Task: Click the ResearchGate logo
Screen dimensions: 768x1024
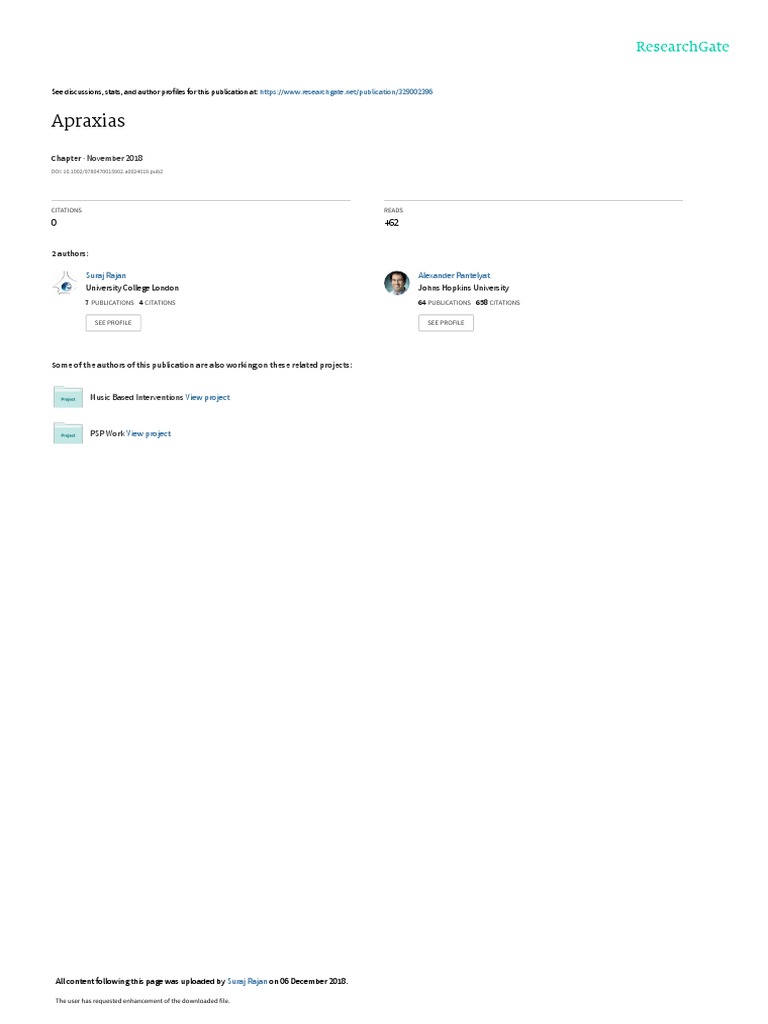Action: pos(682,46)
